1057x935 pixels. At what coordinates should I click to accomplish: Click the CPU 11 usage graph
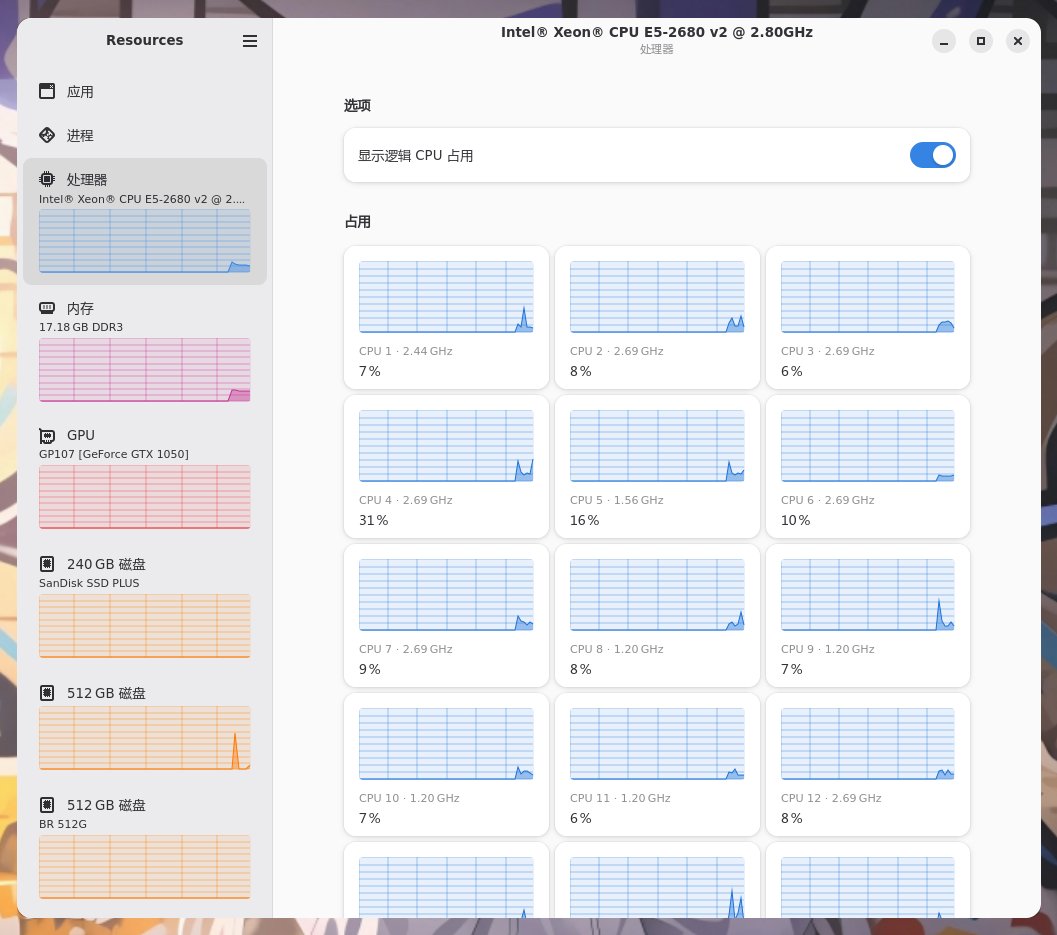tap(657, 744)
